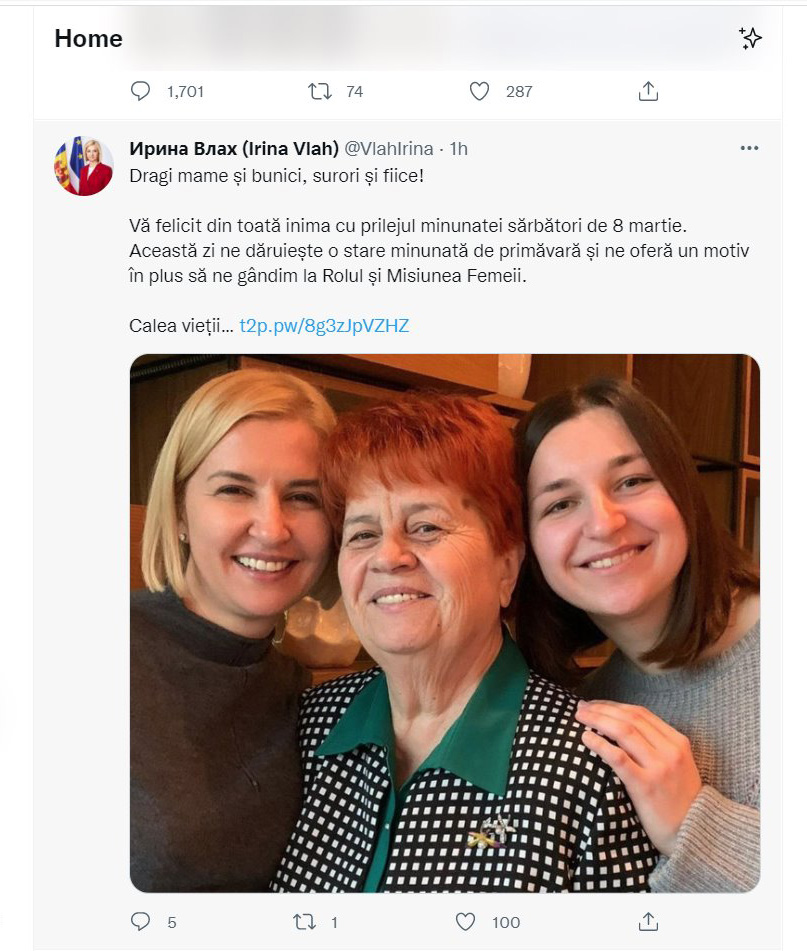
Task: Open Irina Vlah's profile avatar
Action: pyautogui.click(x=83, y=166)
